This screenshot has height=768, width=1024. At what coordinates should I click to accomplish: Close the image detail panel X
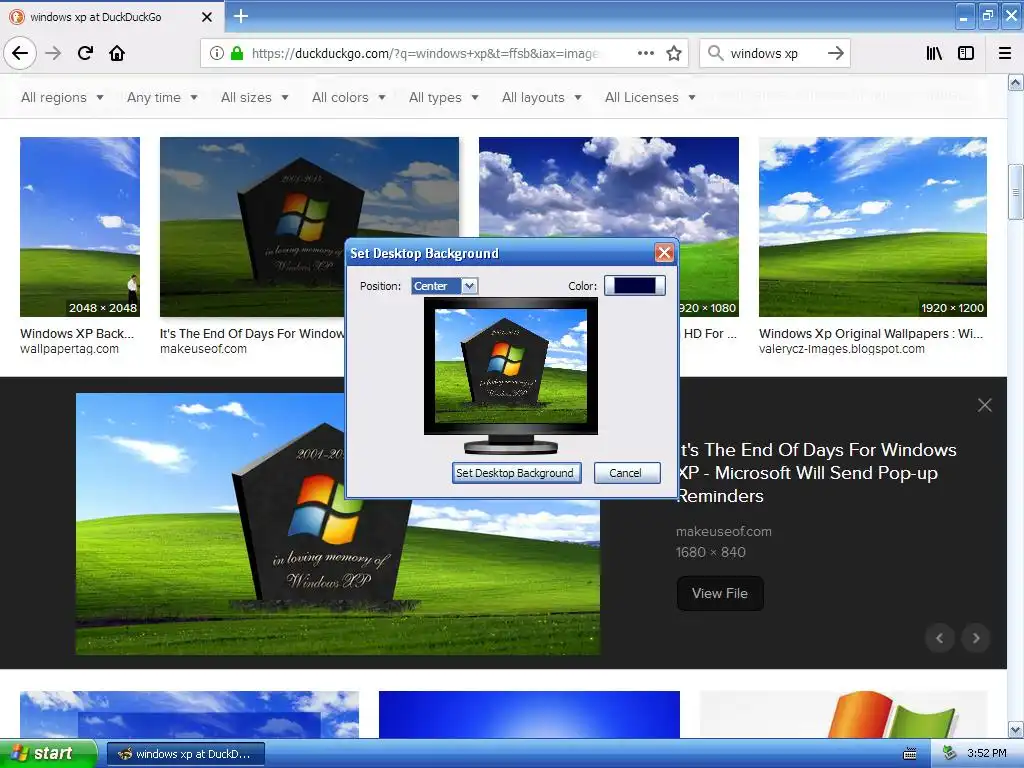(x=984, y=405)
